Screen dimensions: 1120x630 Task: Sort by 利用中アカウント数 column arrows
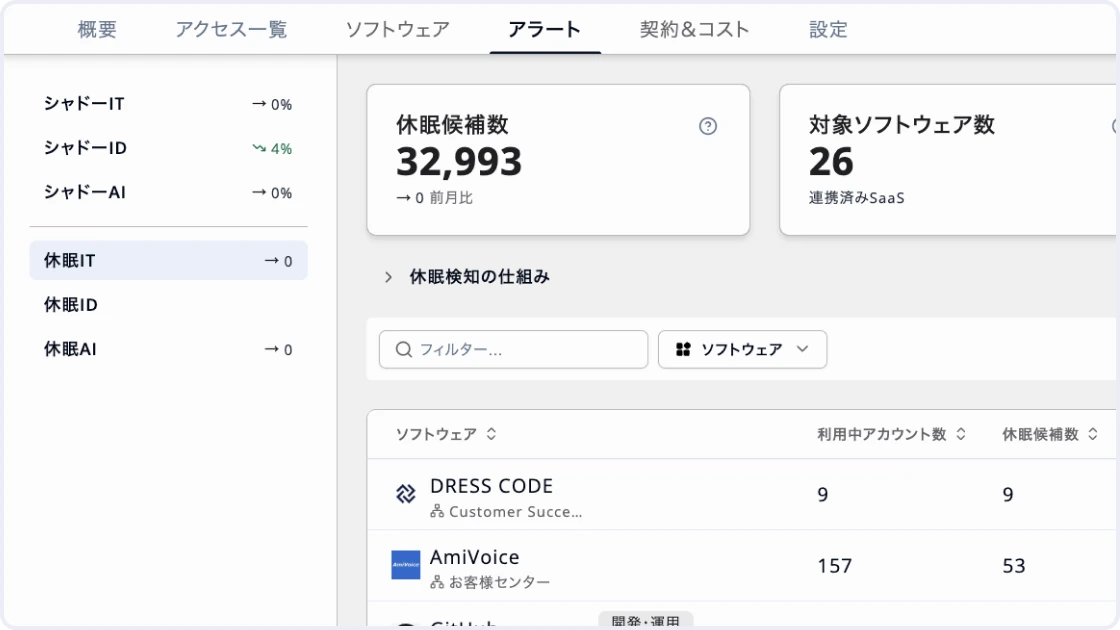(961, 434)
